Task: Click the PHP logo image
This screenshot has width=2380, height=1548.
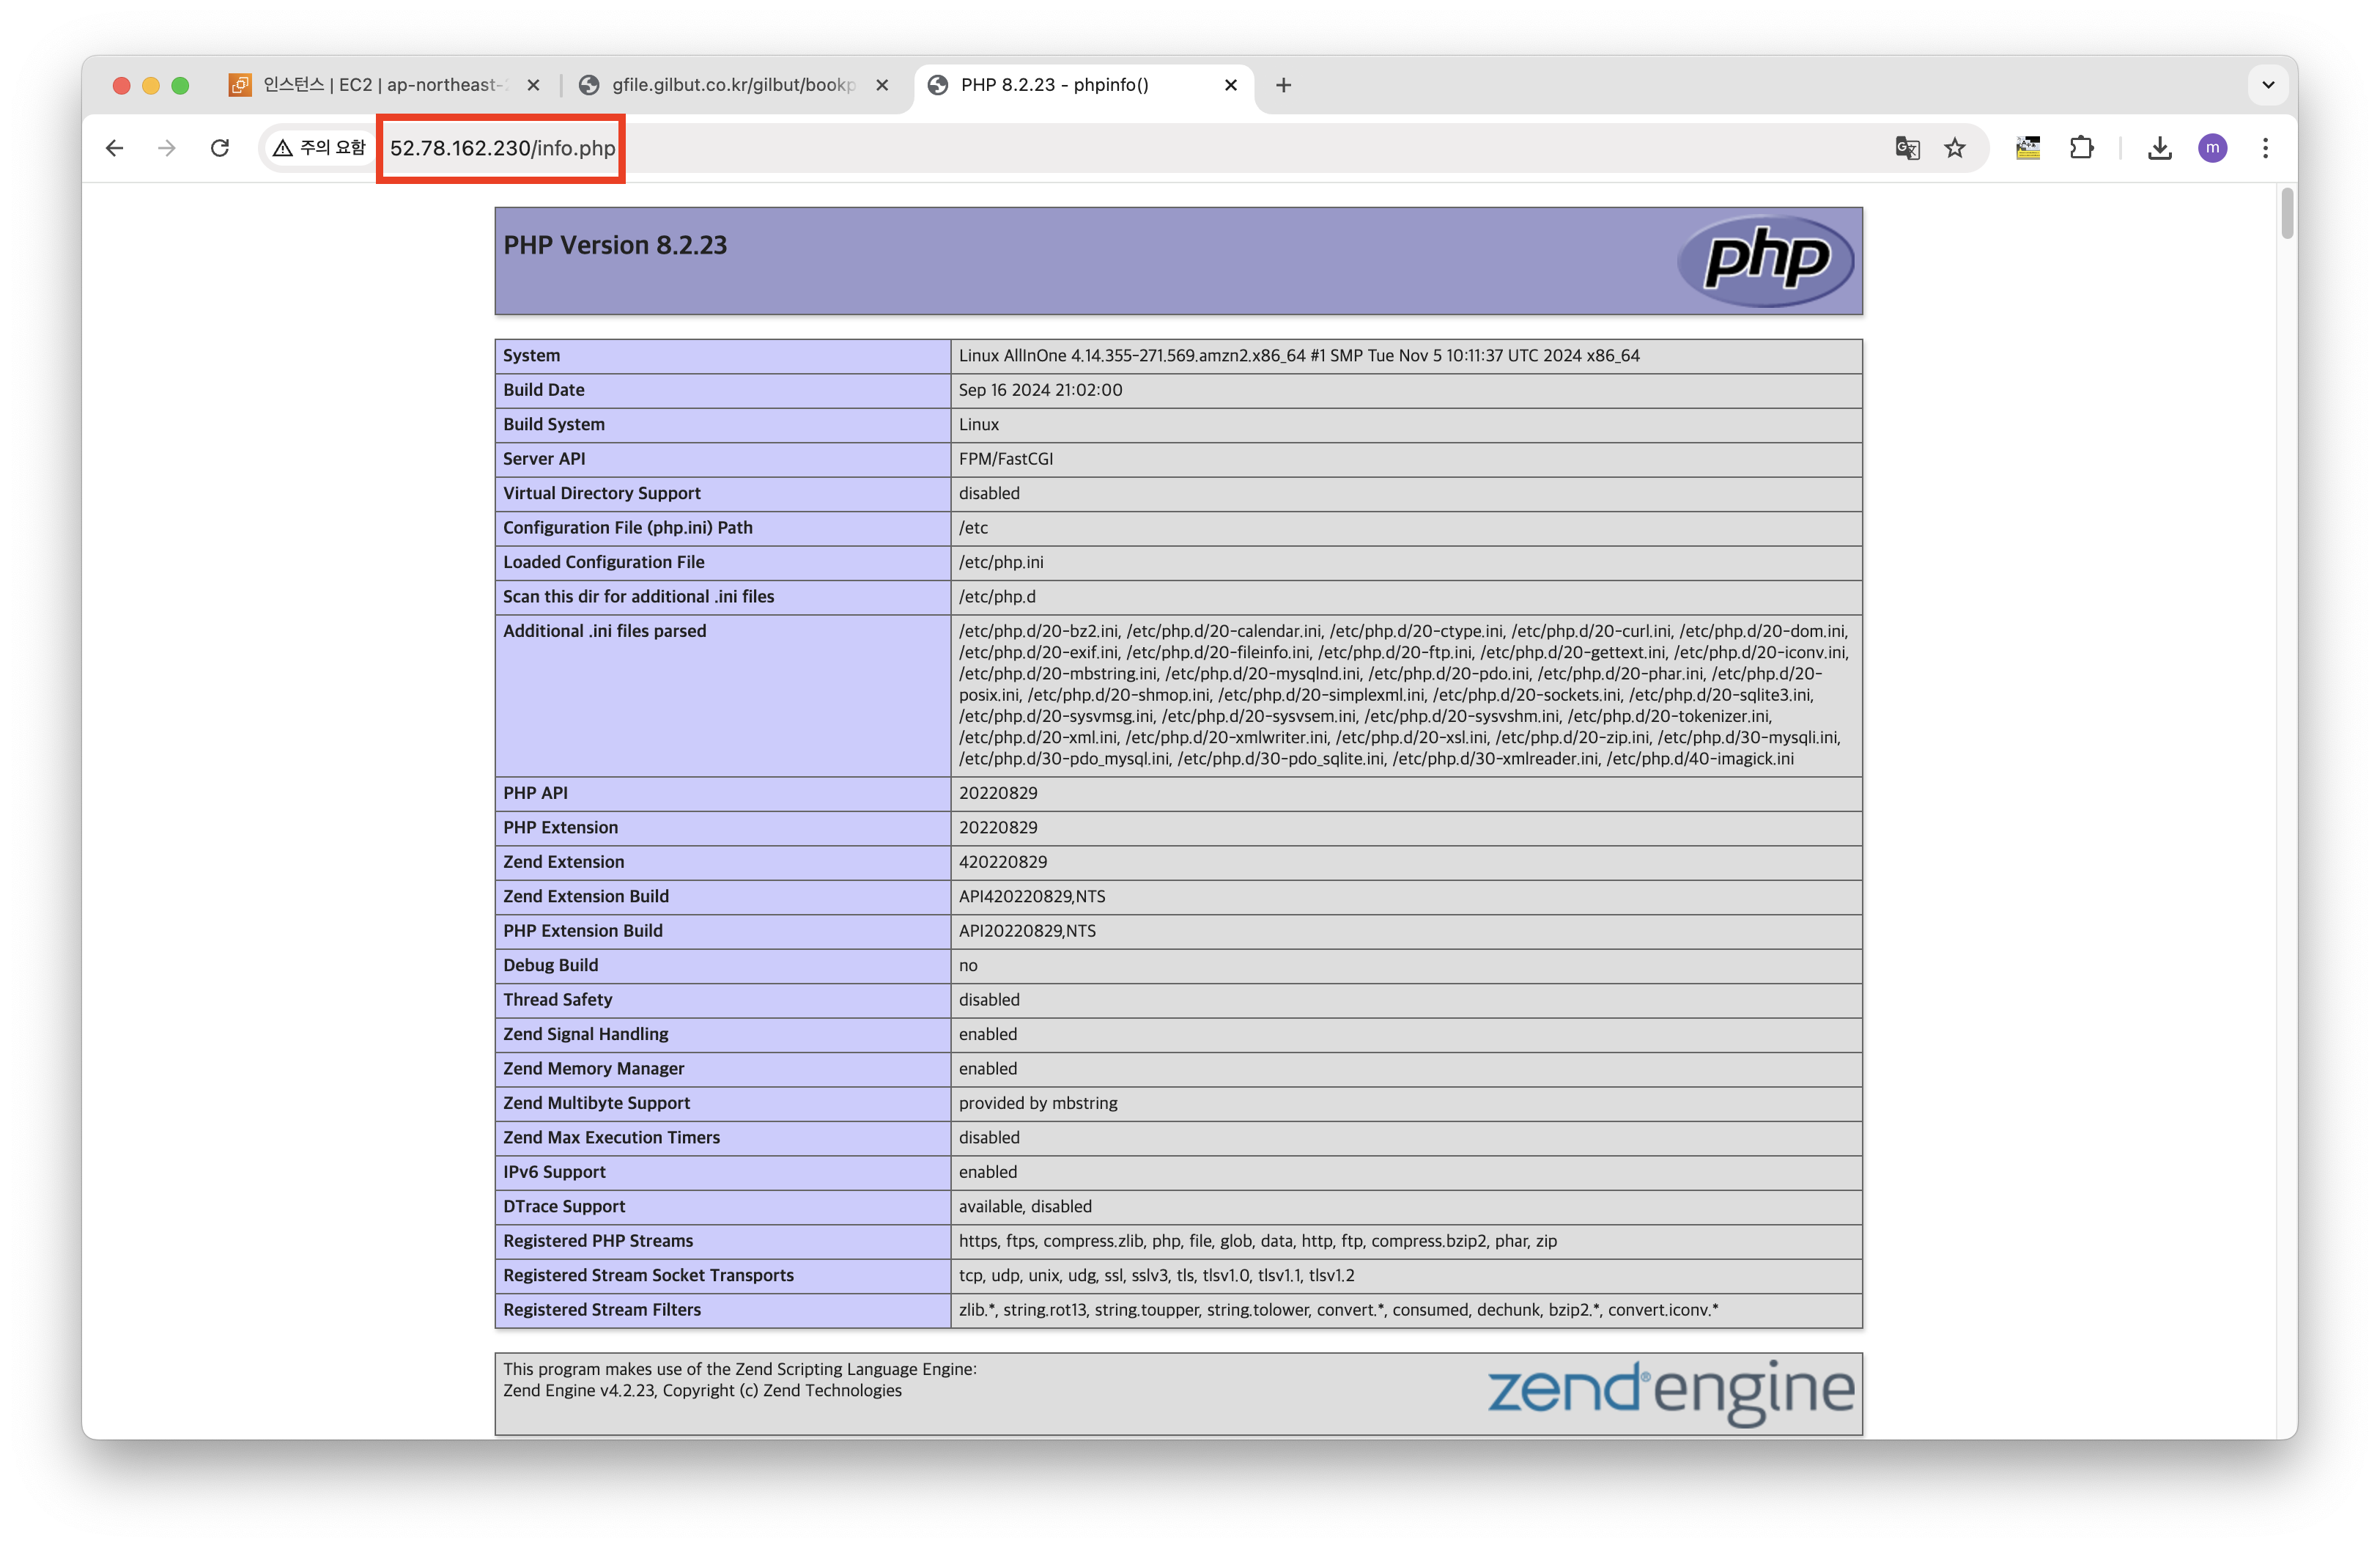Action: 1766,260
